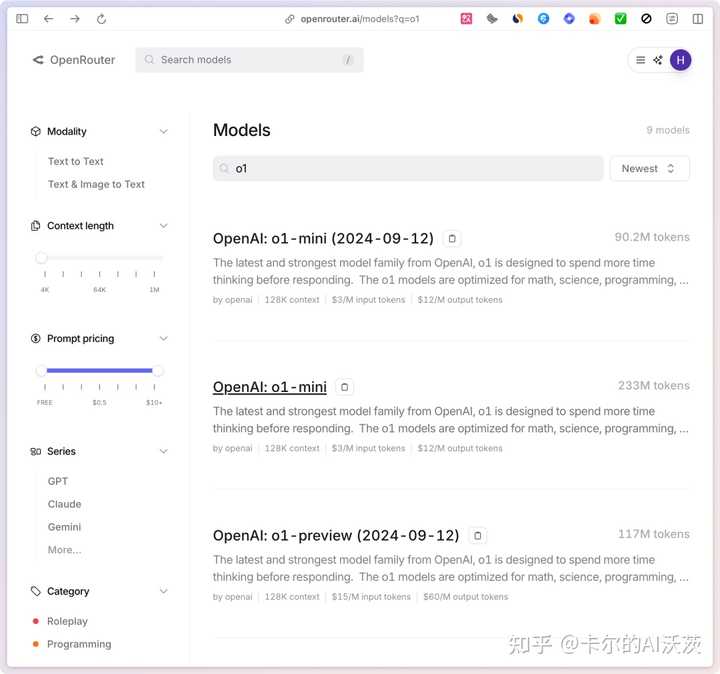This screenshot has height=674, width=720.
Task: Click the "90.2M tokens" label
Action: point(652,237)
